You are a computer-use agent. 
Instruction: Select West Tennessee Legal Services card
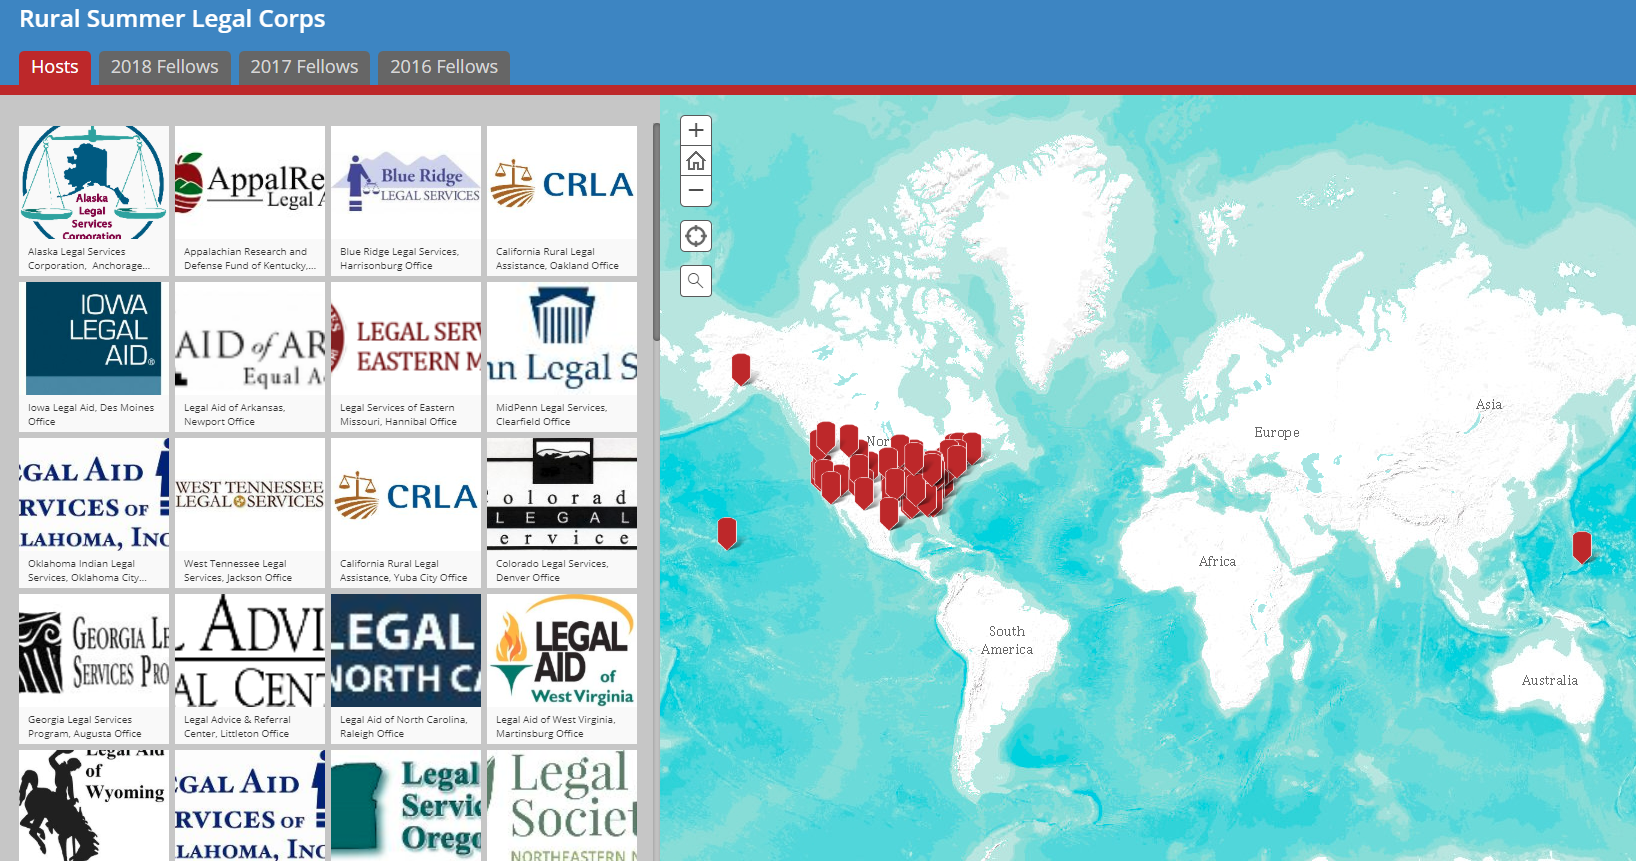(250, 513)
